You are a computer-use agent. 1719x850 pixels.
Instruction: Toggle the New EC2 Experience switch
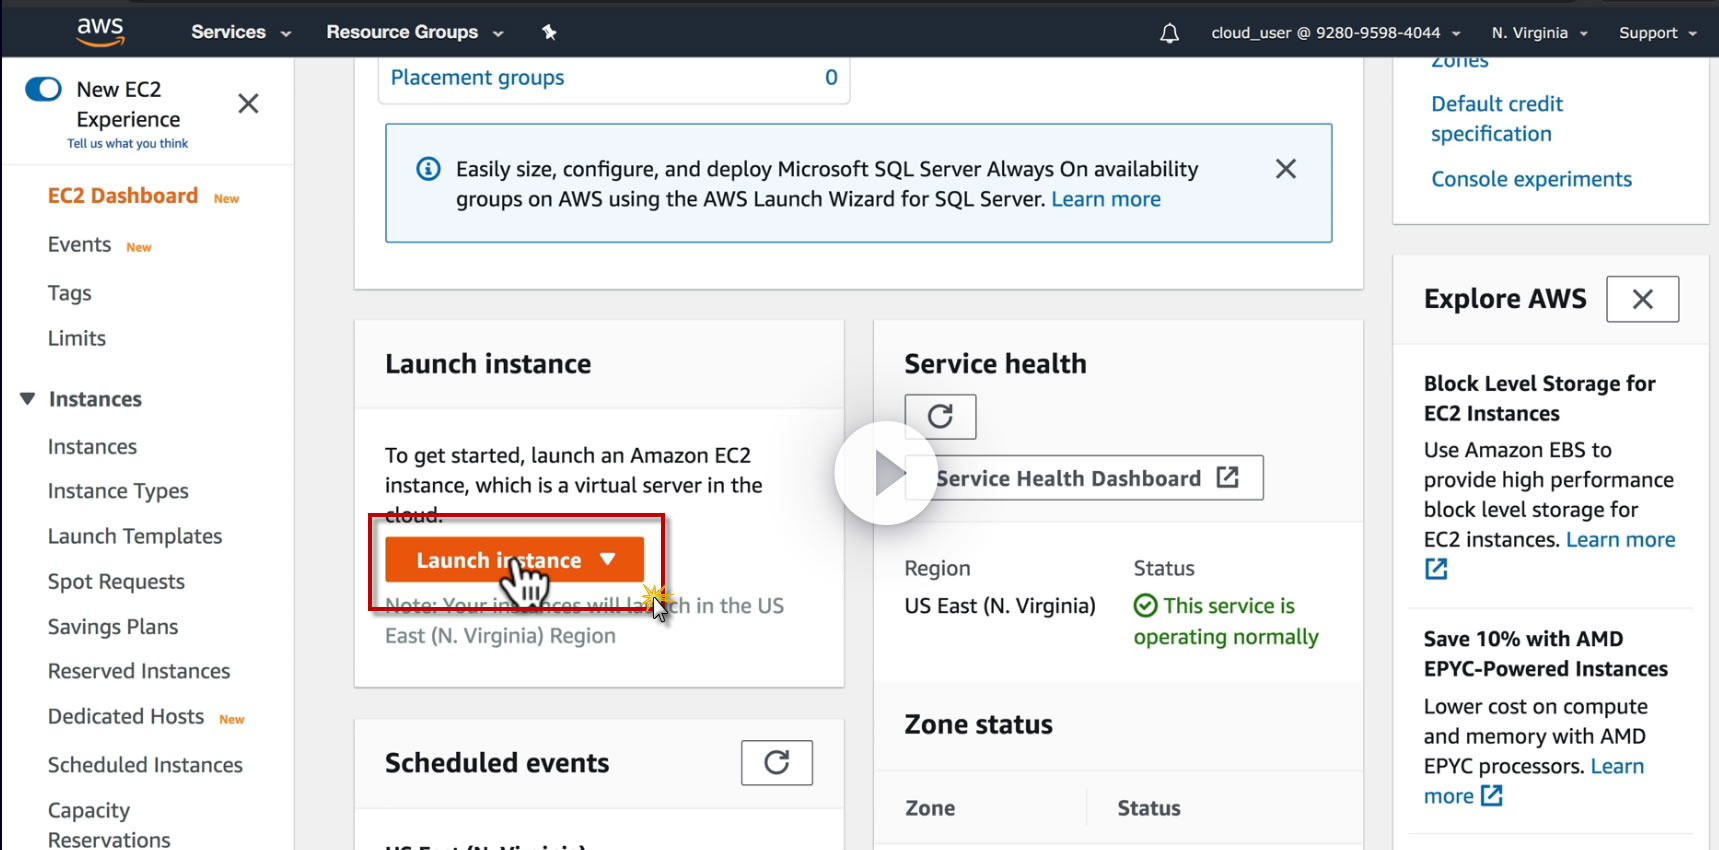click(43, 90)
